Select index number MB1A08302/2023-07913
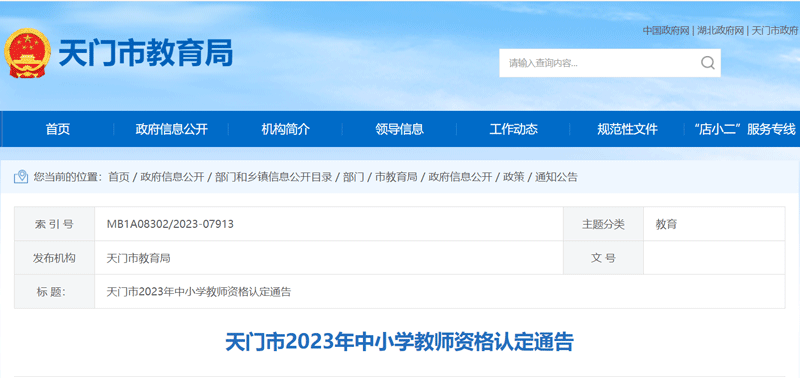800x378 pixels. 170,224
